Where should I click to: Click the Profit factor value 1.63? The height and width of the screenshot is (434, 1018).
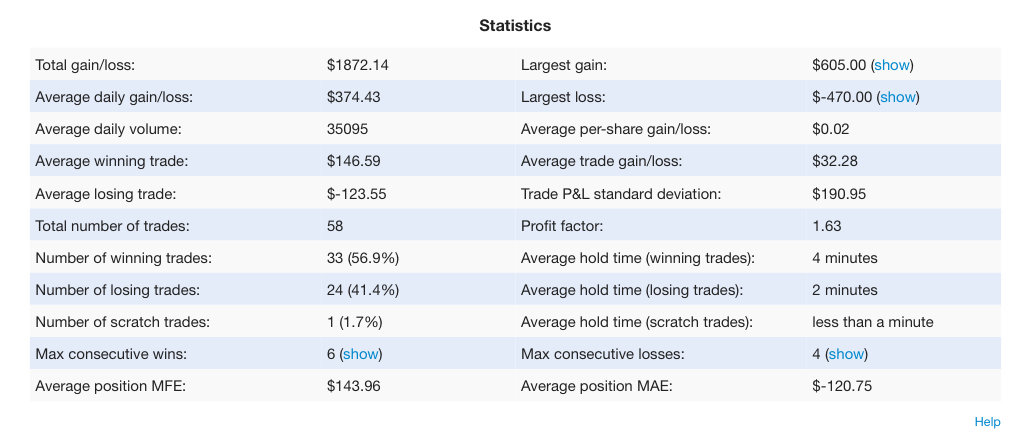[x=826, y=226]
